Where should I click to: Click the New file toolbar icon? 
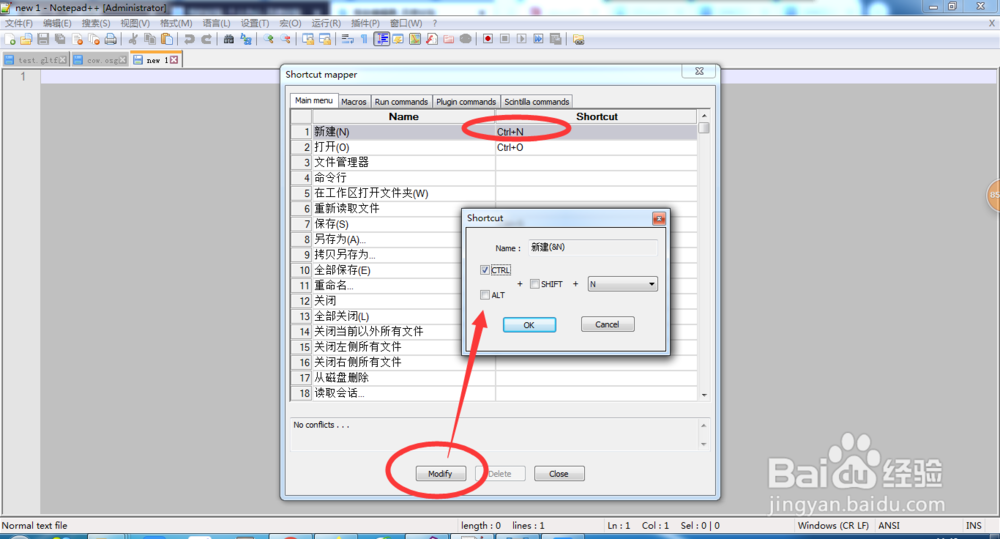coord(10,40)
